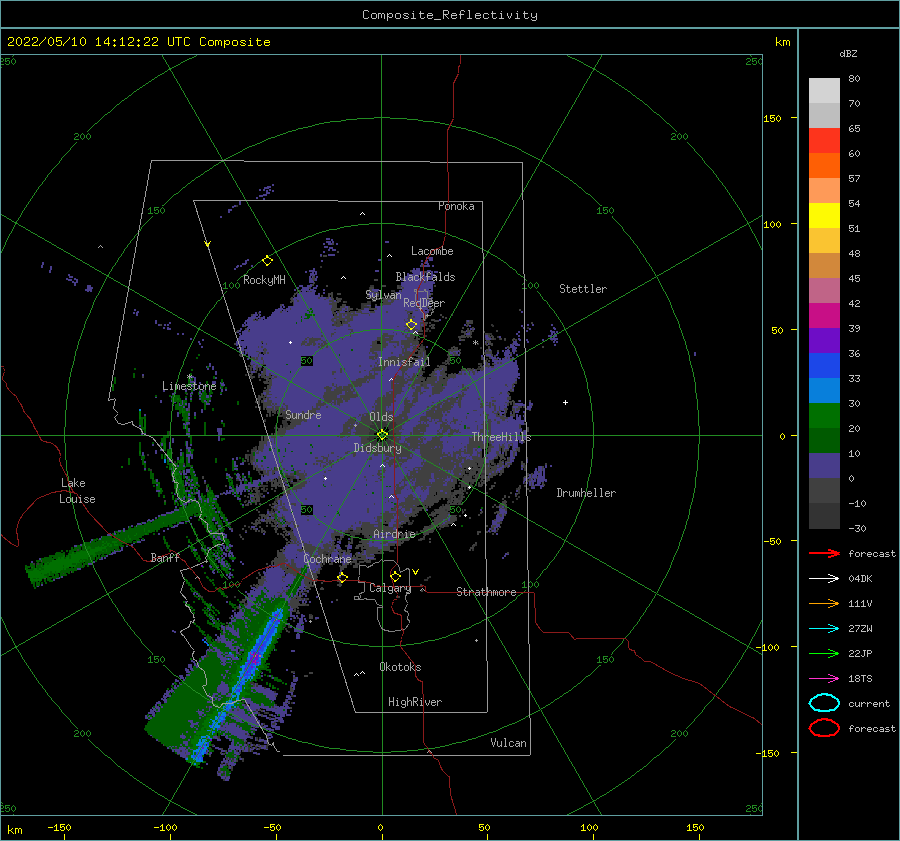Select the green swatch between 30 and 20 dBZ
This screenshot has height=841, width=900.
click(x=824, y=416)
